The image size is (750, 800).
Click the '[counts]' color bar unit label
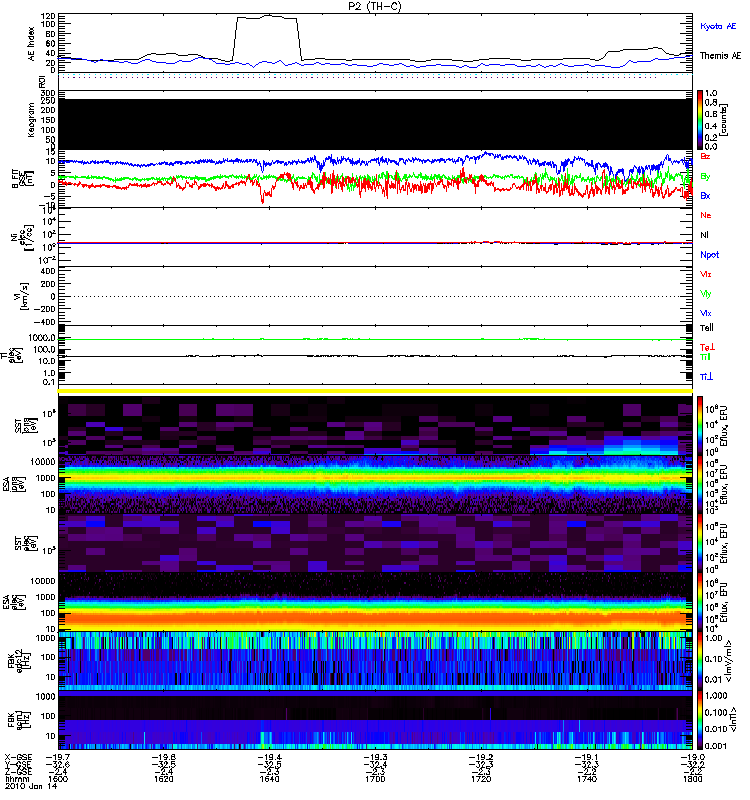click(724, 120)
